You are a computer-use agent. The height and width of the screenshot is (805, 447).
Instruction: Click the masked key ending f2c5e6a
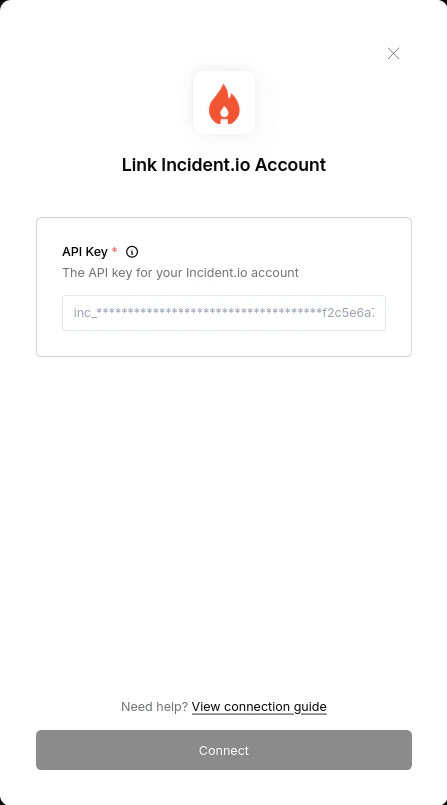224,313
